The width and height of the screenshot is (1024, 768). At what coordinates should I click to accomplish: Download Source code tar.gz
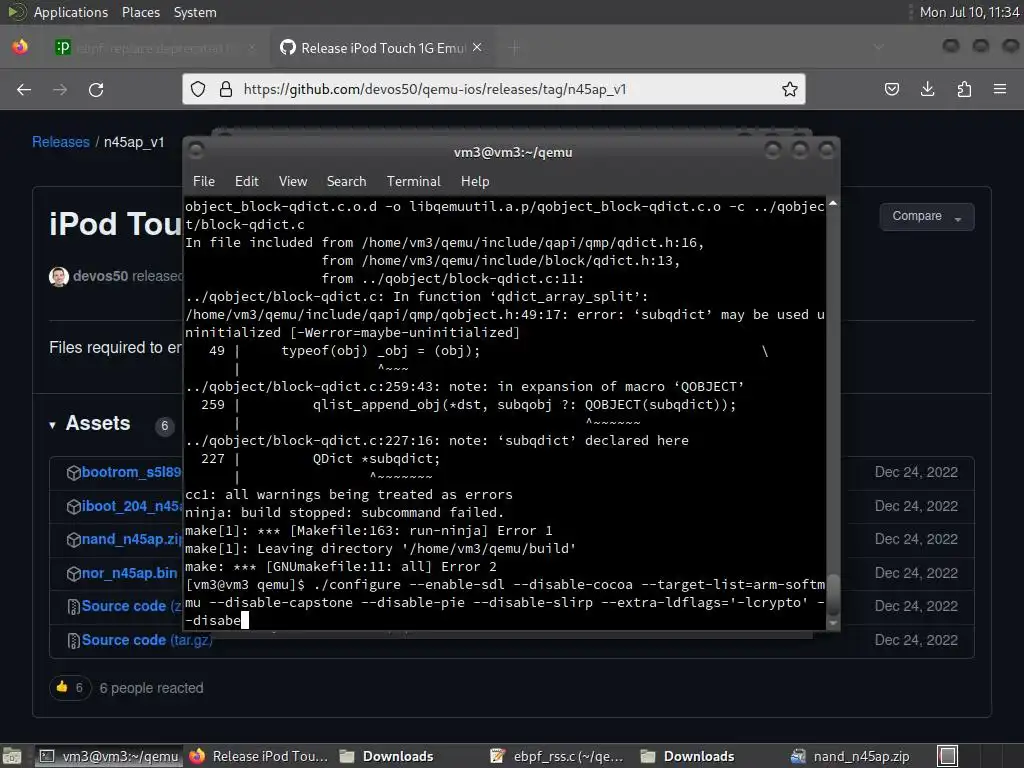[x=147, y=640]
